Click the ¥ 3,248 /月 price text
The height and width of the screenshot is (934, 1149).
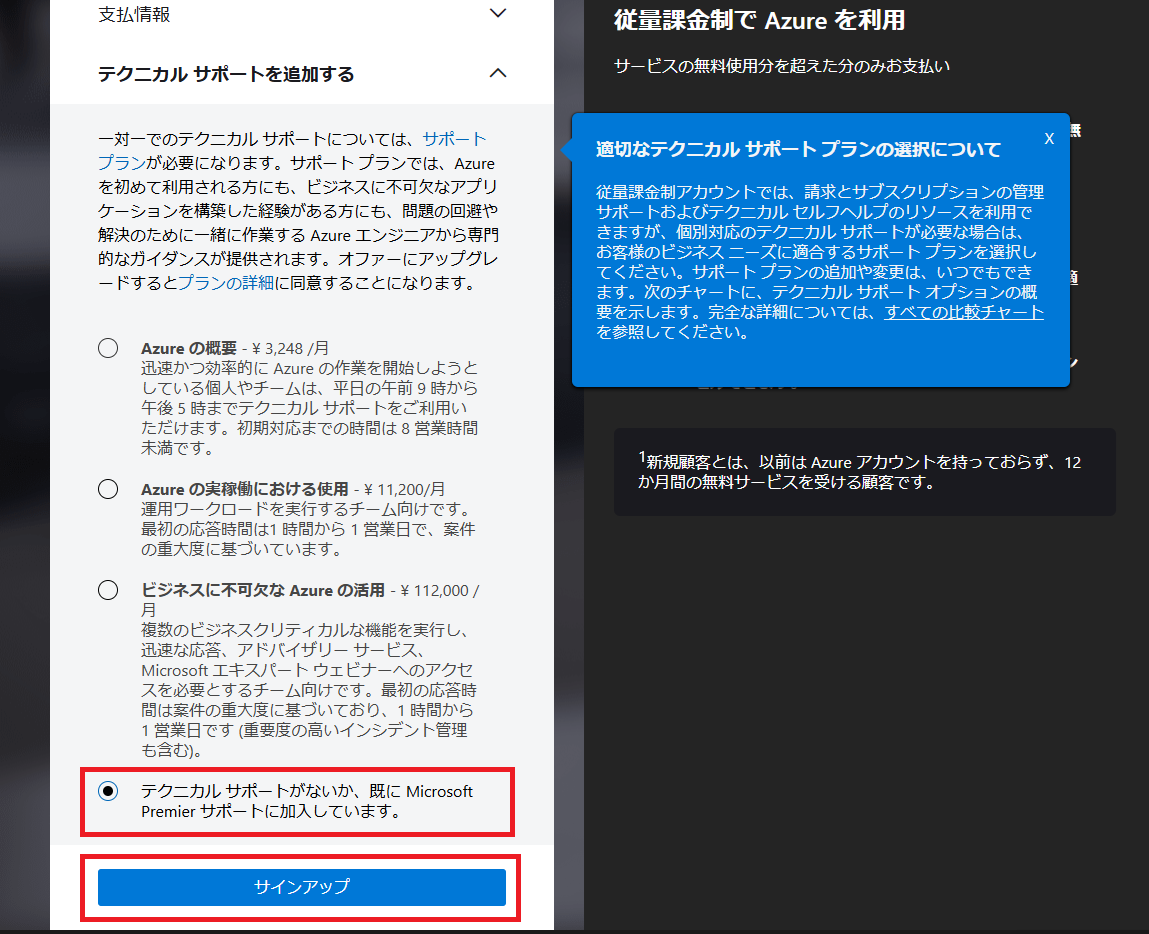[290, 348]
